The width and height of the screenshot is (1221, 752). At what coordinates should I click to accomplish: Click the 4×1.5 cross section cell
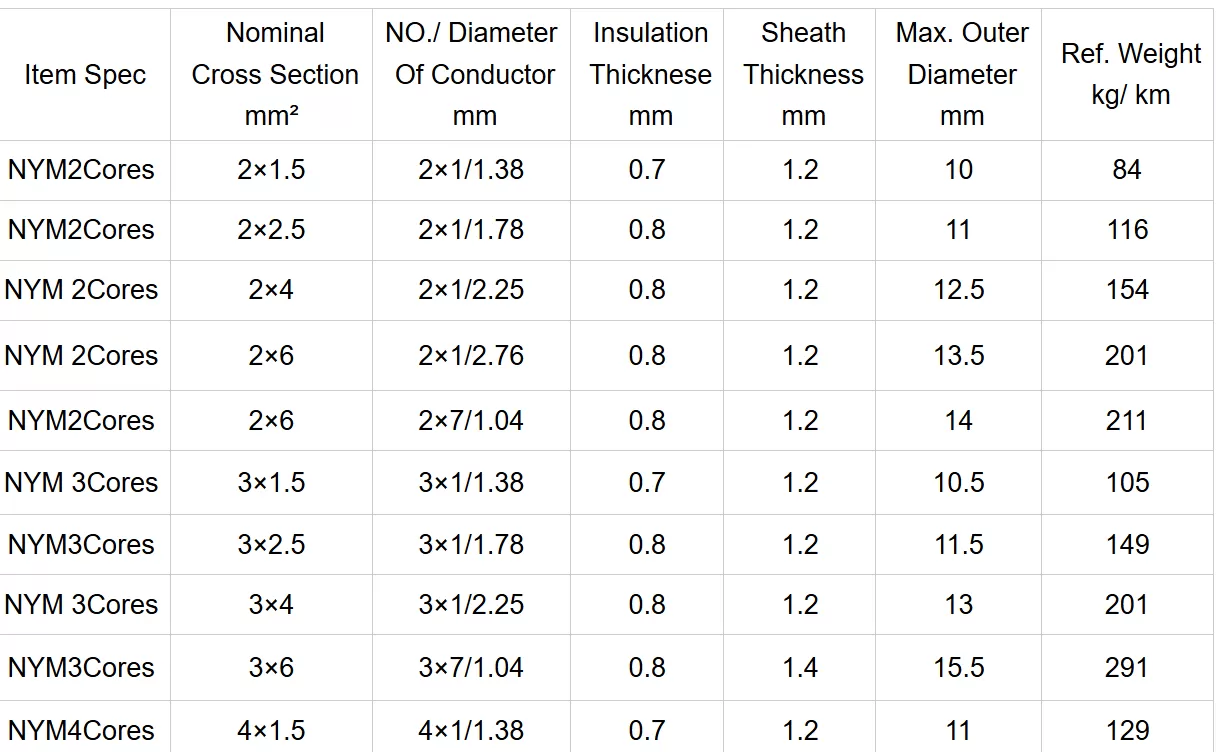coord(271,731)
